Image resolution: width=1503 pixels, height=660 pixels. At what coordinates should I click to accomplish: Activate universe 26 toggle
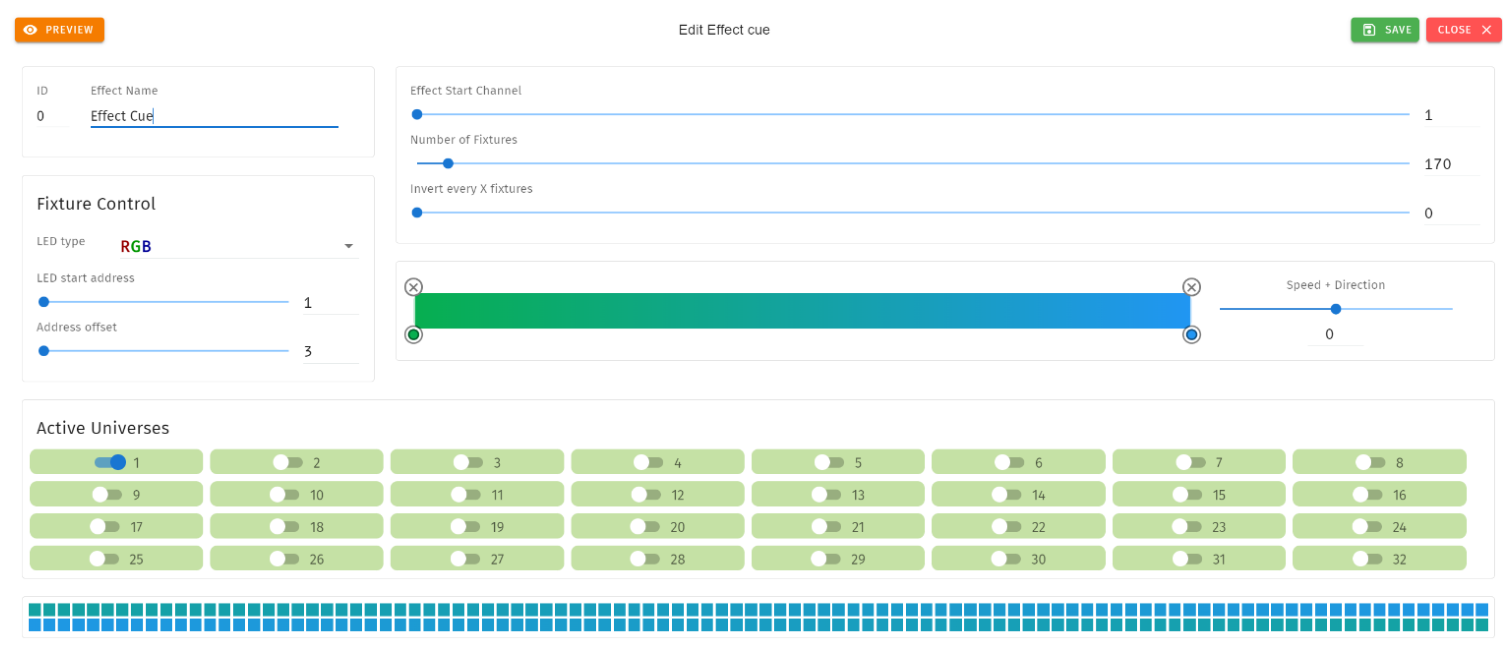coord(285,558)
